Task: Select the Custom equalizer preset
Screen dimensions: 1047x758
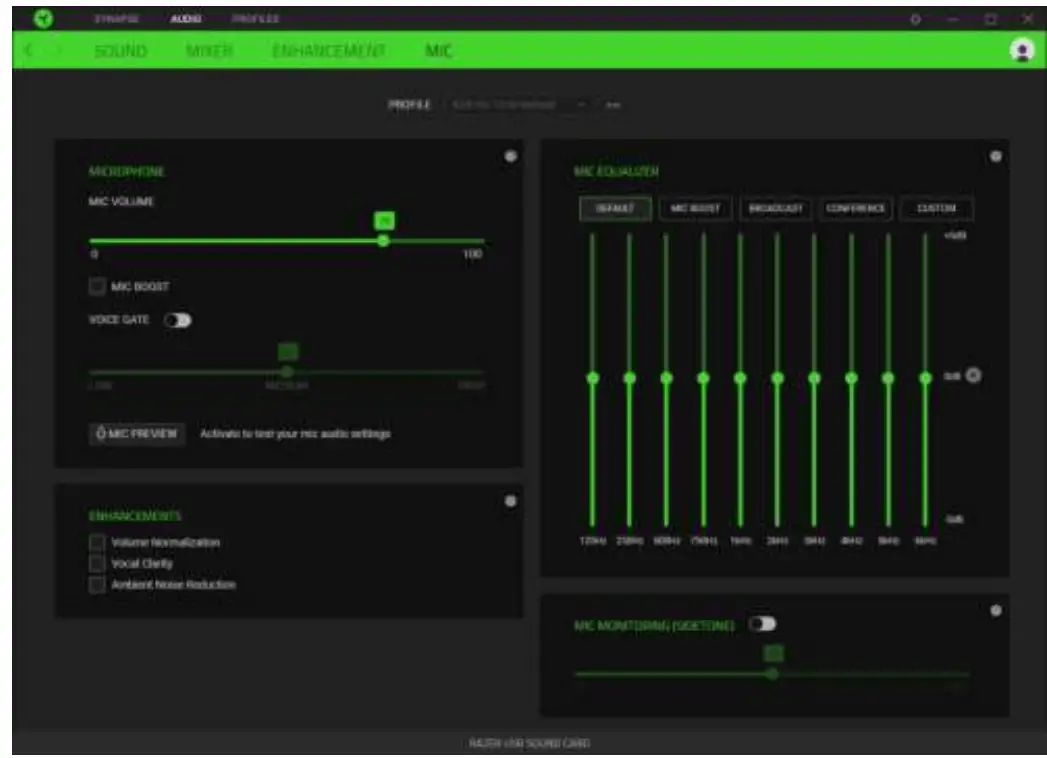Action: 936,208
